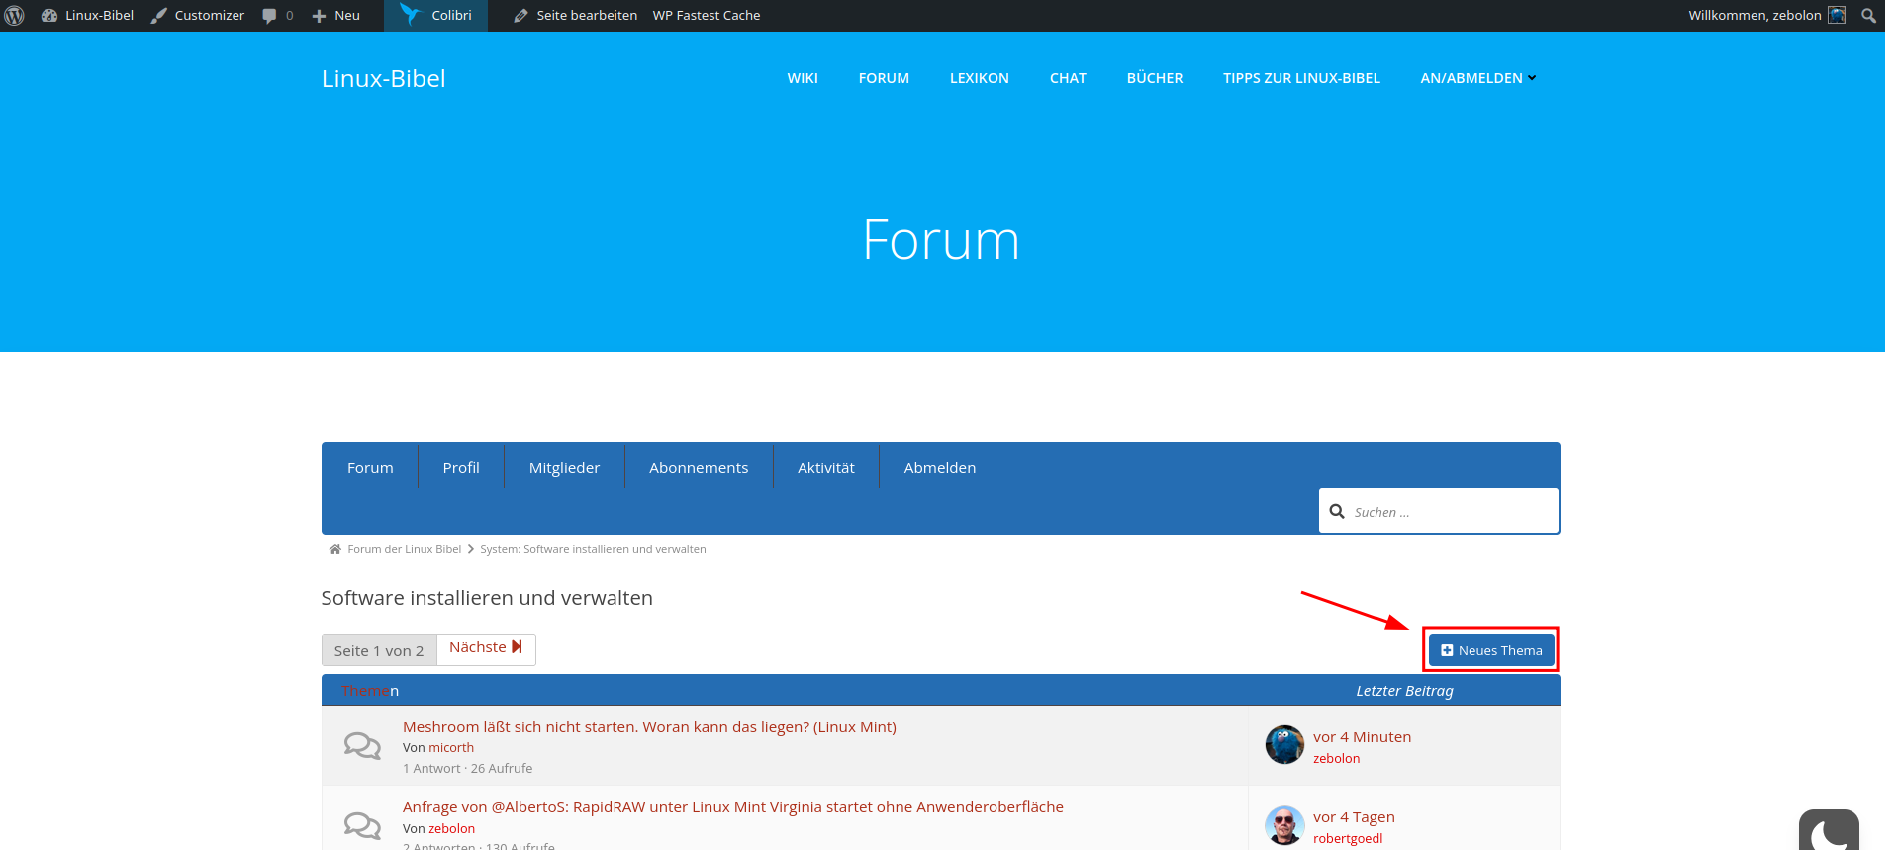Open the Mitglieder forum tab
This screenshot has width=1887, height=850.
point(564,468)
